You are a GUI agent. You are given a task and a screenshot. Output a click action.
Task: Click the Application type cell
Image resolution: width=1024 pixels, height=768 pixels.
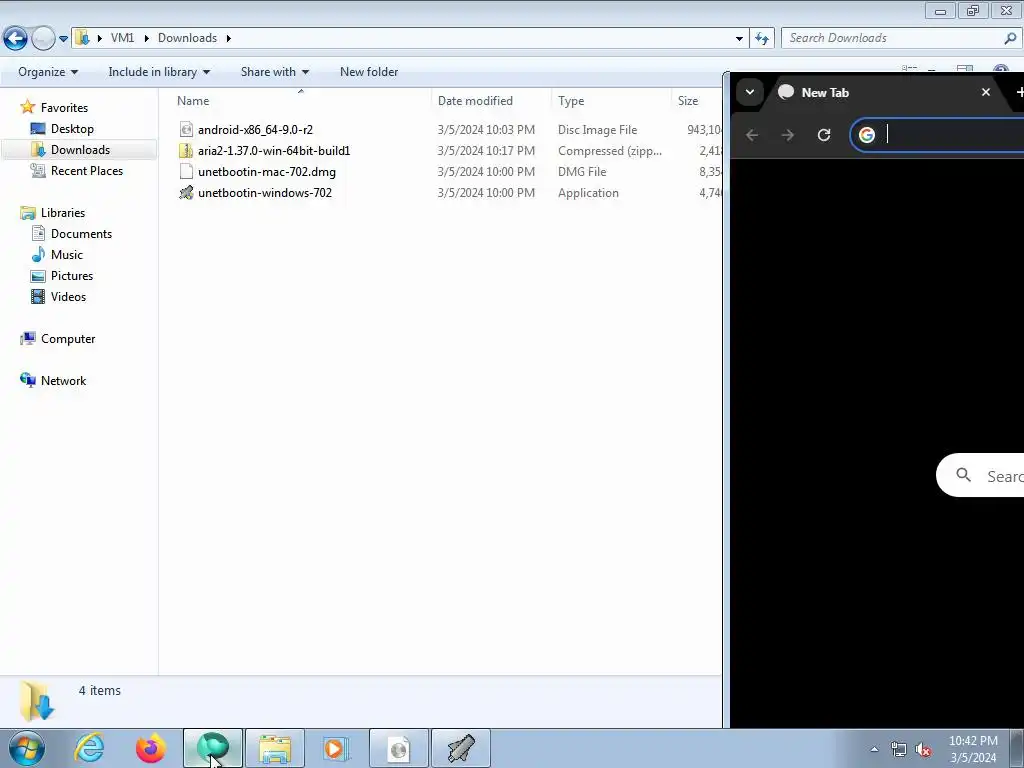(588, 193)
